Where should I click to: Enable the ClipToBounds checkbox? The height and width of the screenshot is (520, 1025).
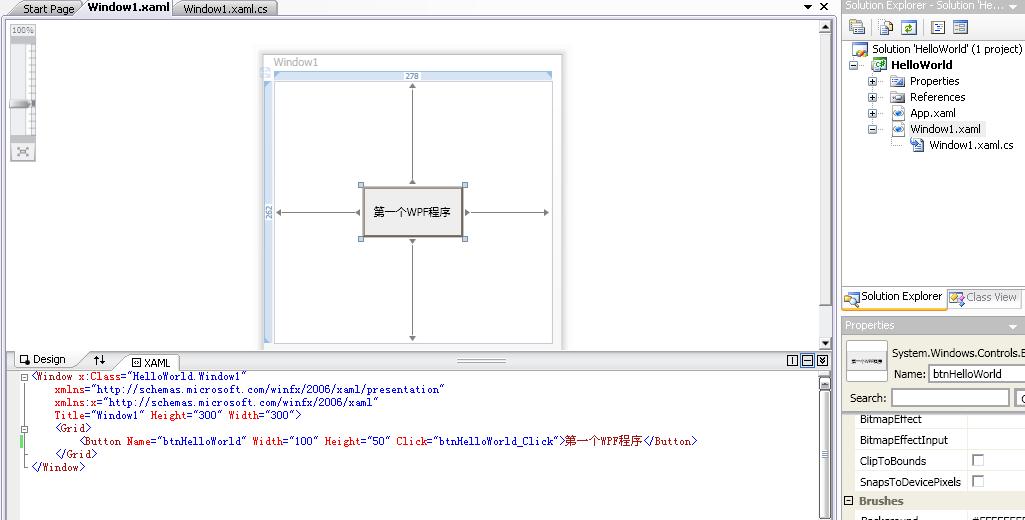pos(978,461)
